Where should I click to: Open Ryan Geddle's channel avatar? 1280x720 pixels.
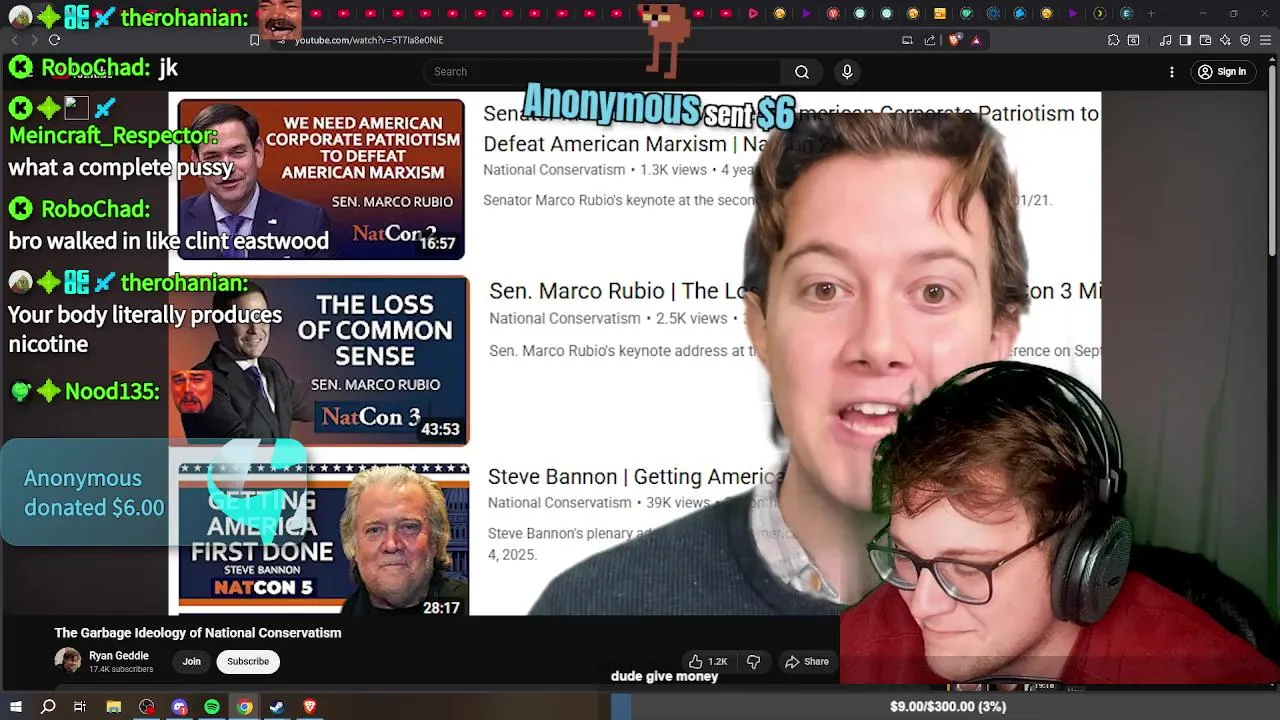[68, 661]
